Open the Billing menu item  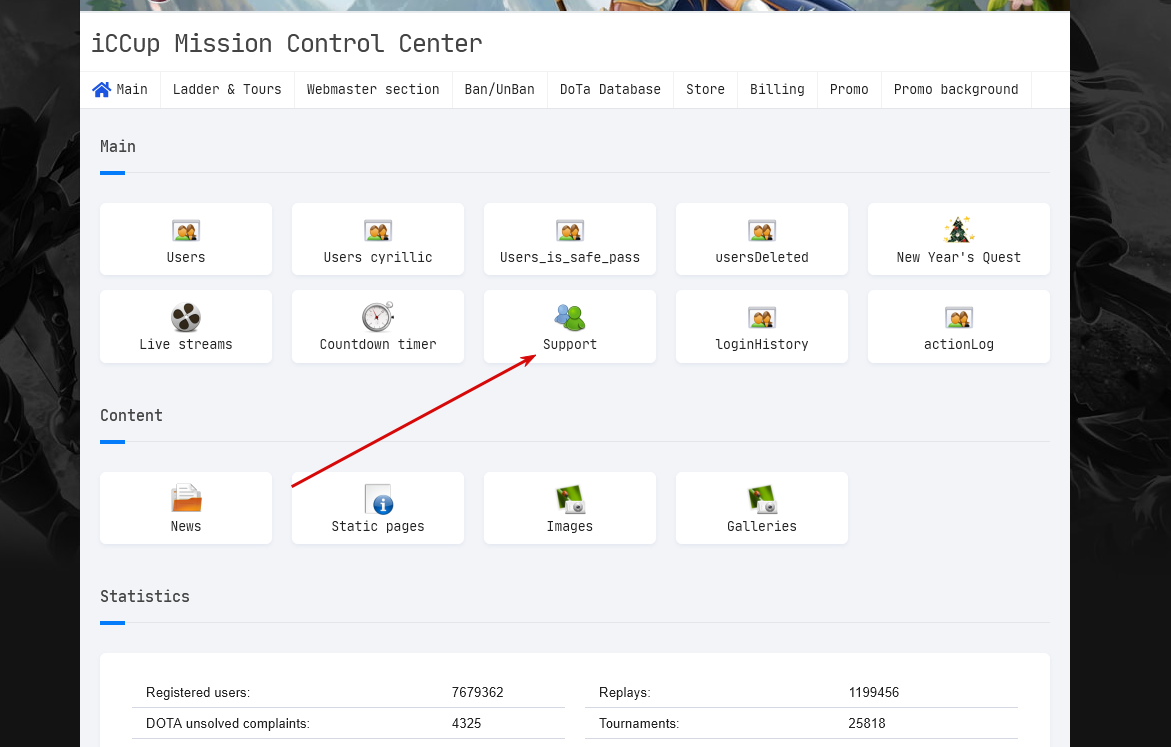click(777, 90)
